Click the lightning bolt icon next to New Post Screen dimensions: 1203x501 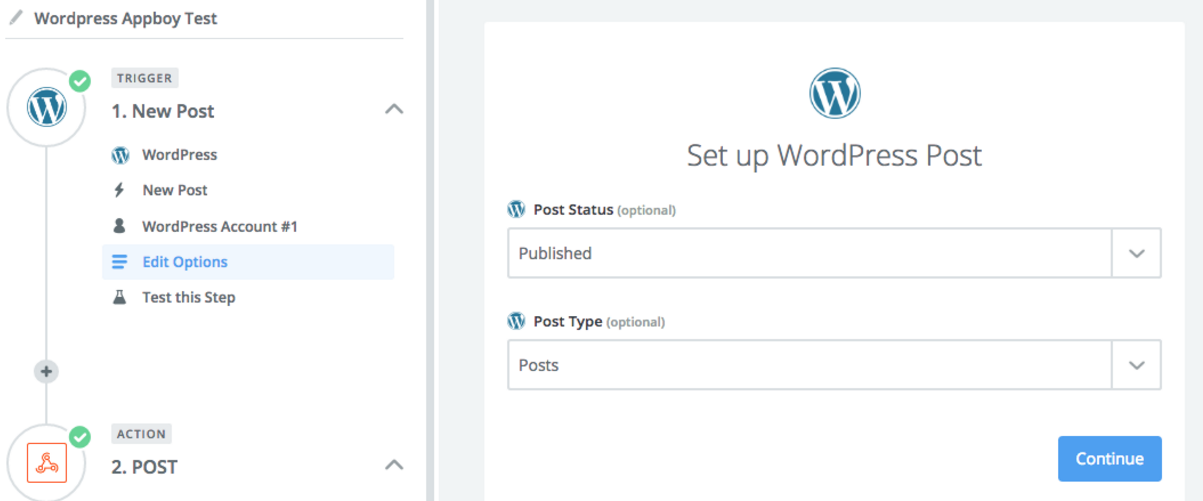point(120,190)
